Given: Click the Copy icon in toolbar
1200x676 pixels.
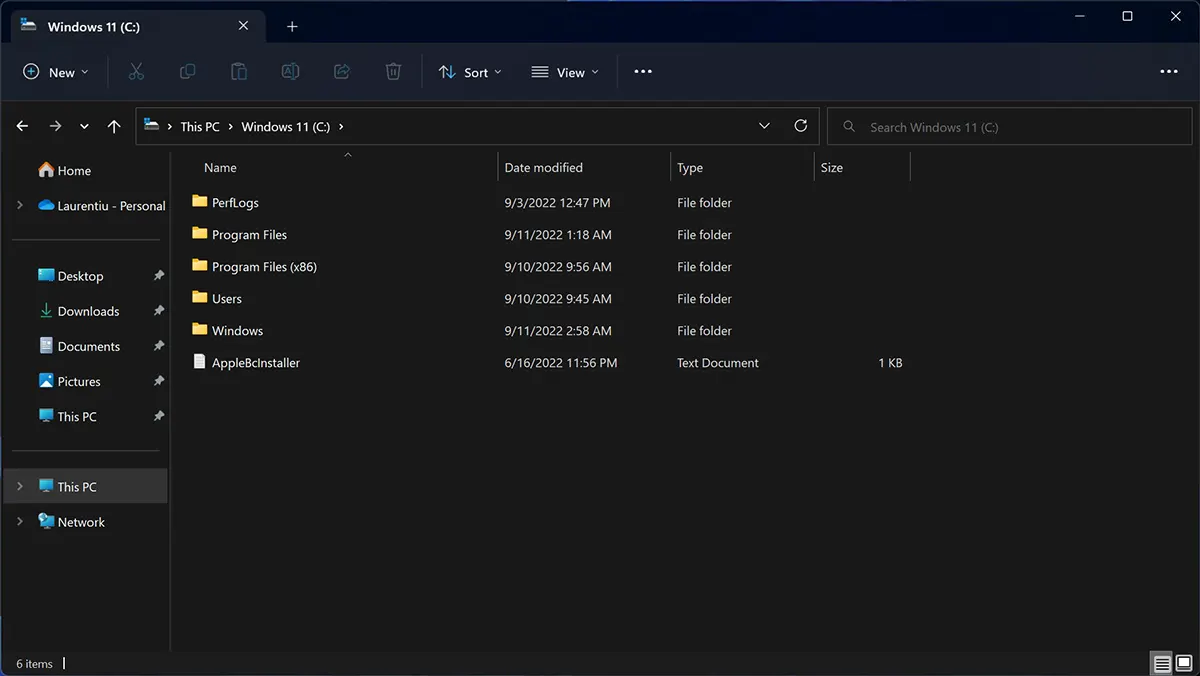Looking at the screenshot, I should tap(187, 72).
